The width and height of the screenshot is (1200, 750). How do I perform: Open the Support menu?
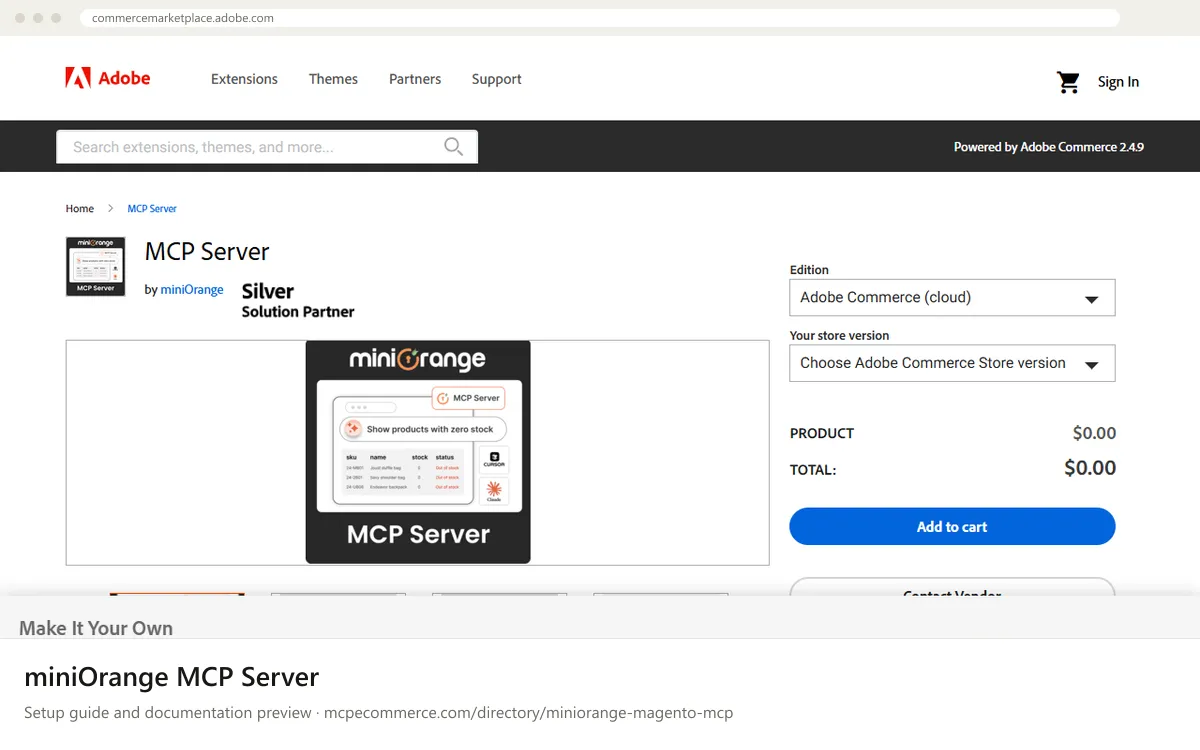497,79
